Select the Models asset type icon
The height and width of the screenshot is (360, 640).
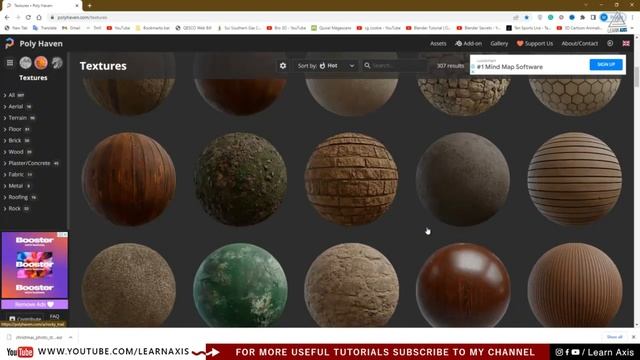tap(57, 62)
